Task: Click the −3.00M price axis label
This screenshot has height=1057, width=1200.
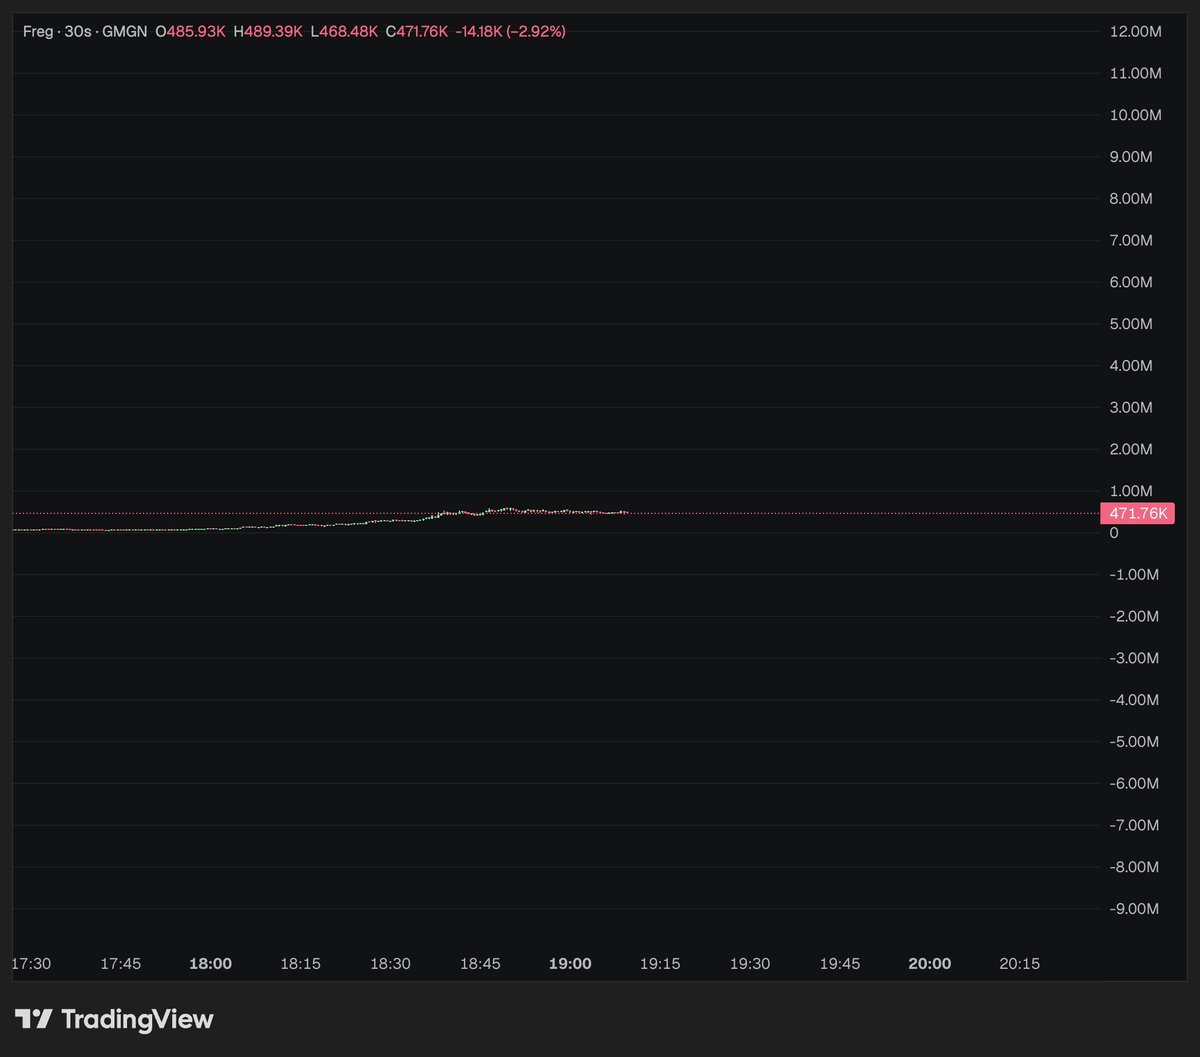Action: [x=1135, y=658]
